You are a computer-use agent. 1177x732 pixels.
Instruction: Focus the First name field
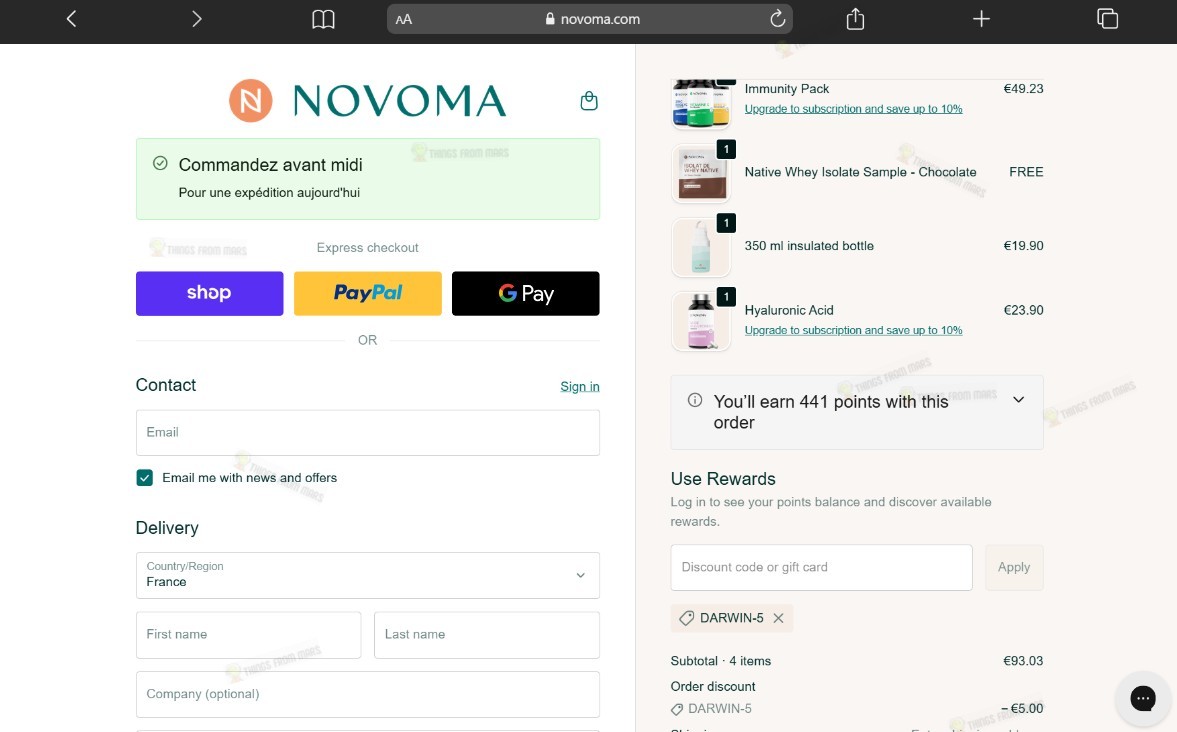[x=248, y=634]
